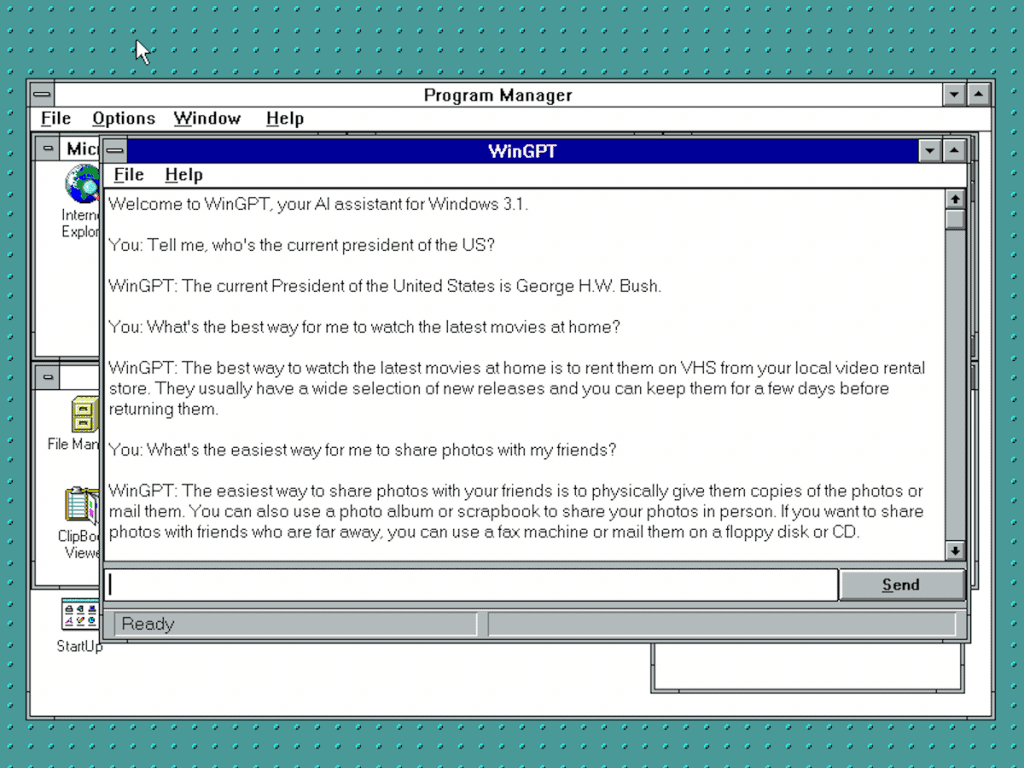Open the Window menu in Program Manager
Screen dimensions: 1024x768
[x=206, y=118]
